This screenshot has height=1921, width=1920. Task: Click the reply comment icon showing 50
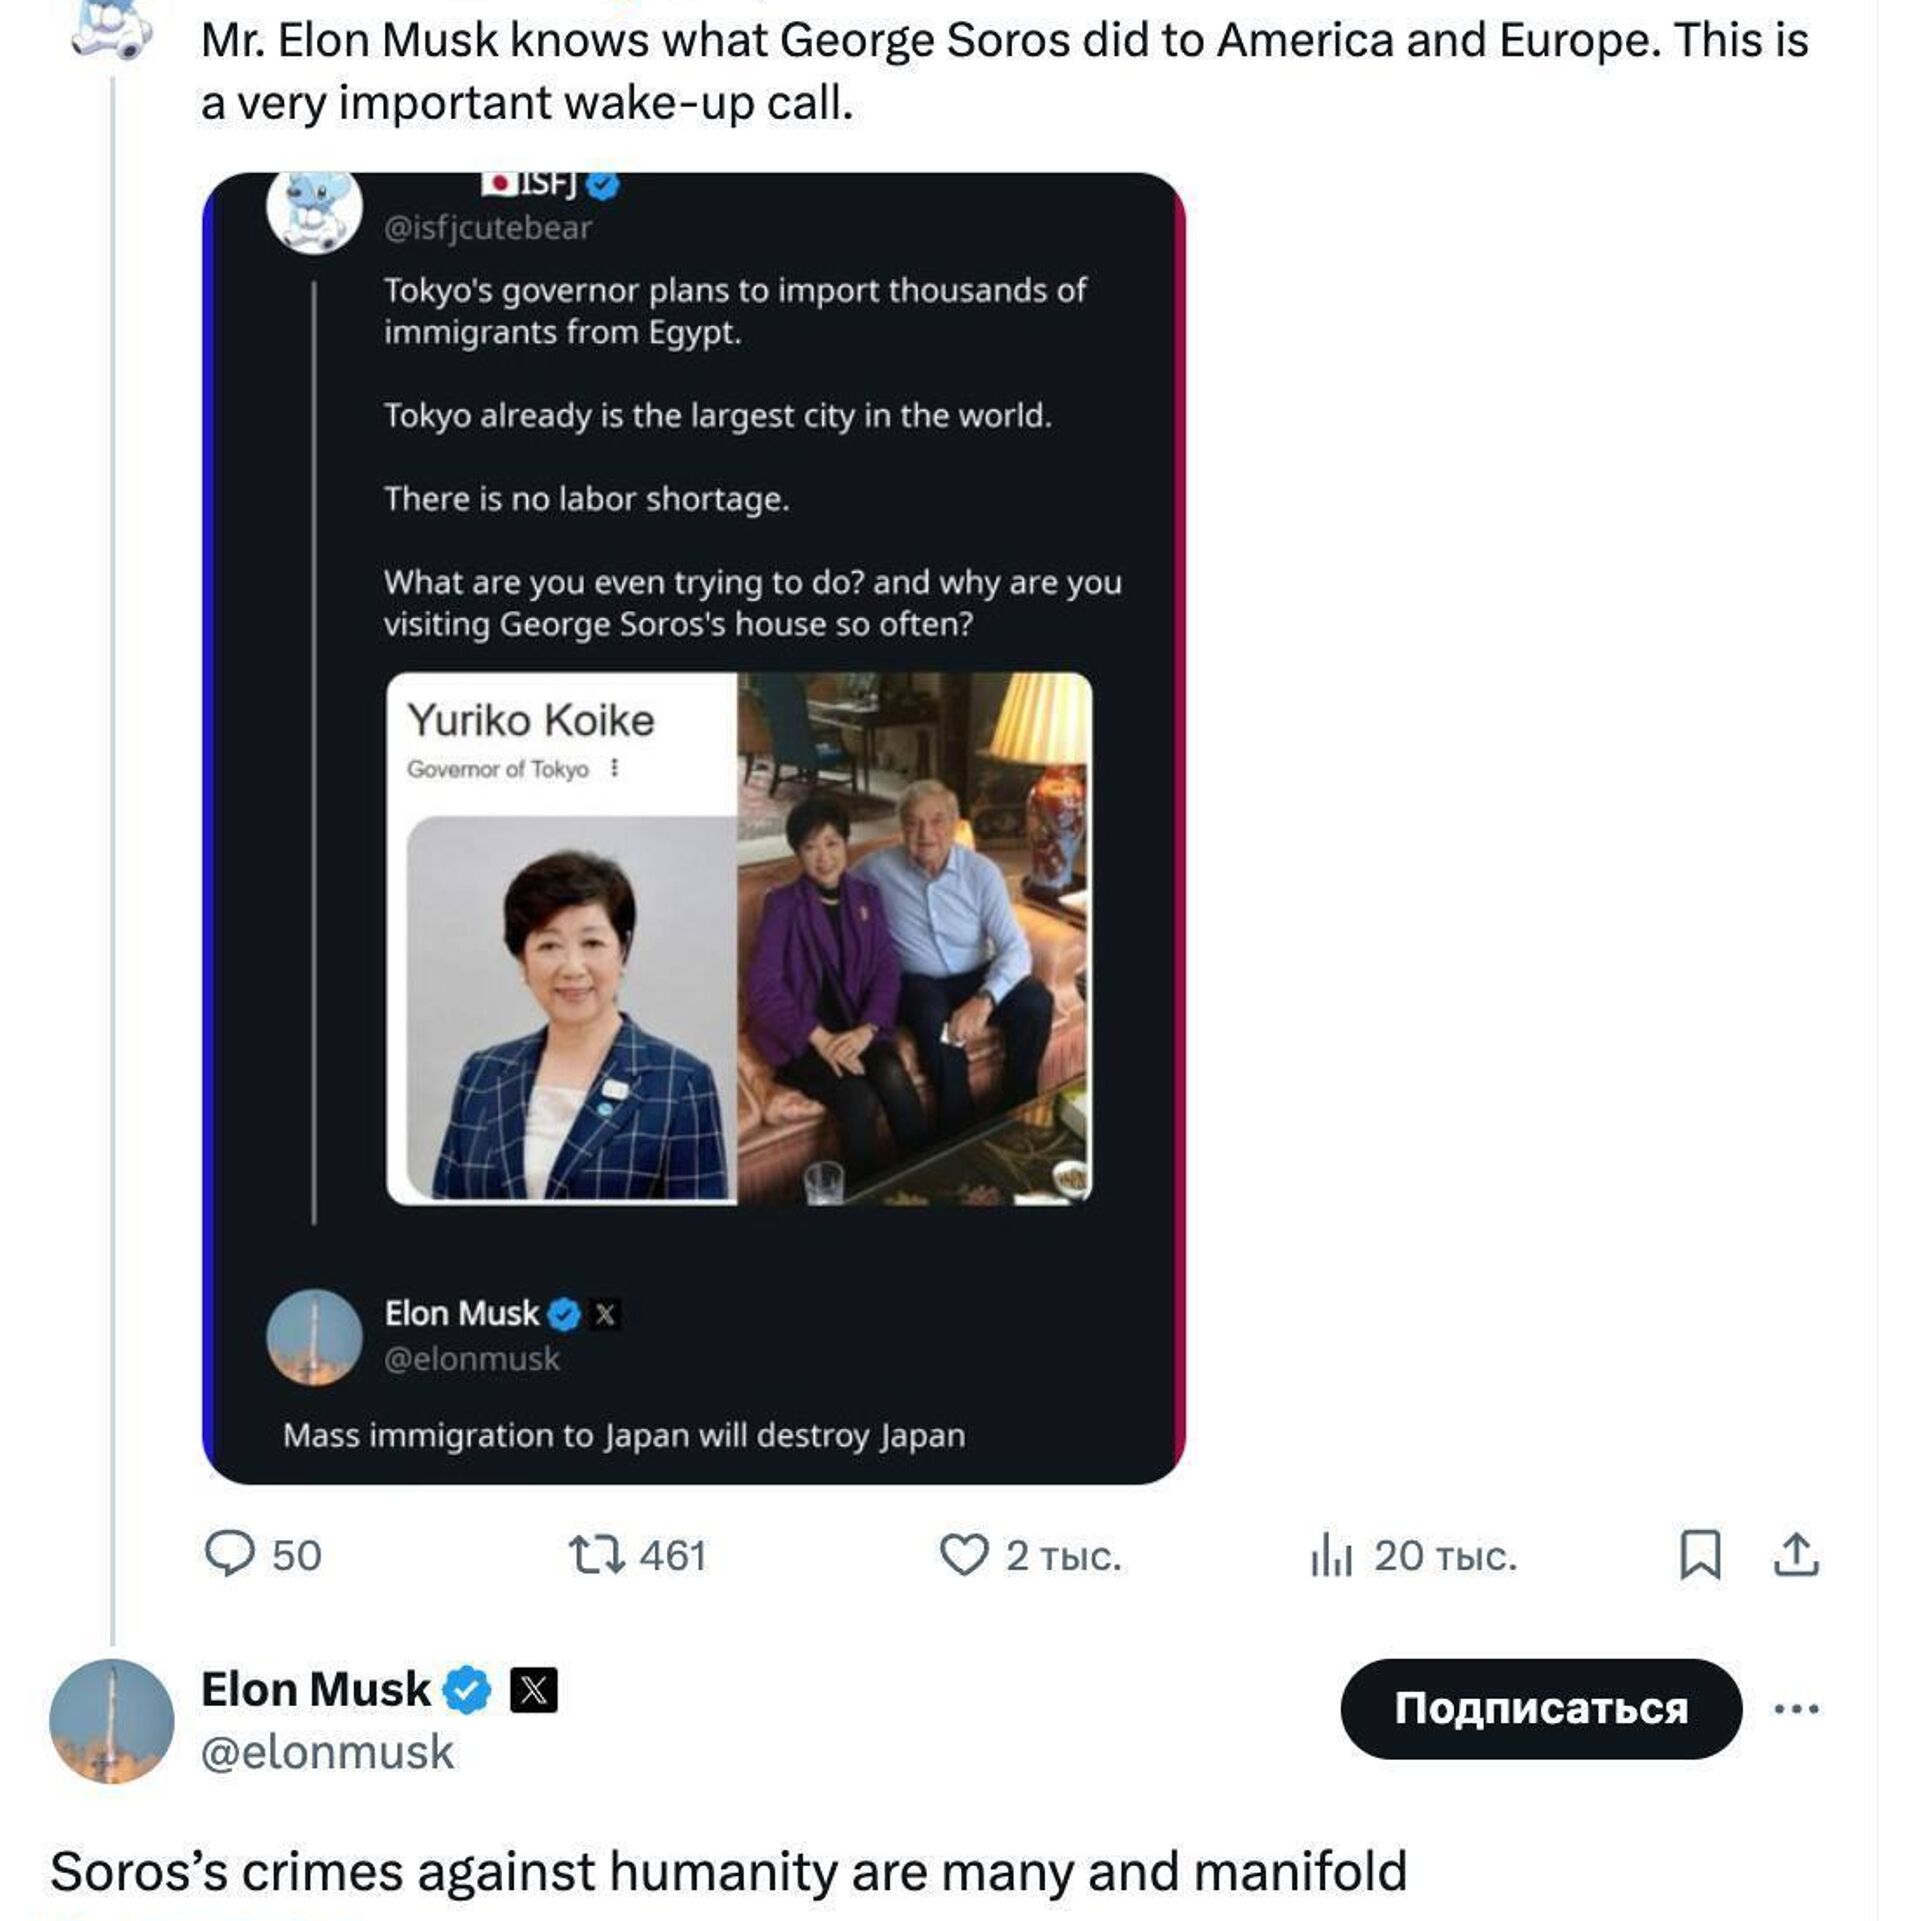pos(229,1555)
